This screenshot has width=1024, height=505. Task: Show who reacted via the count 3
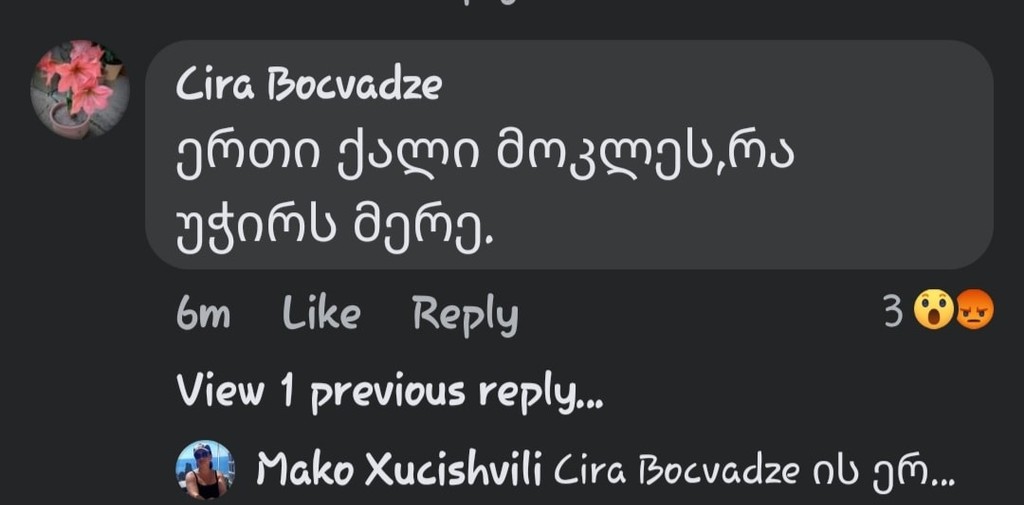point(893,312)
